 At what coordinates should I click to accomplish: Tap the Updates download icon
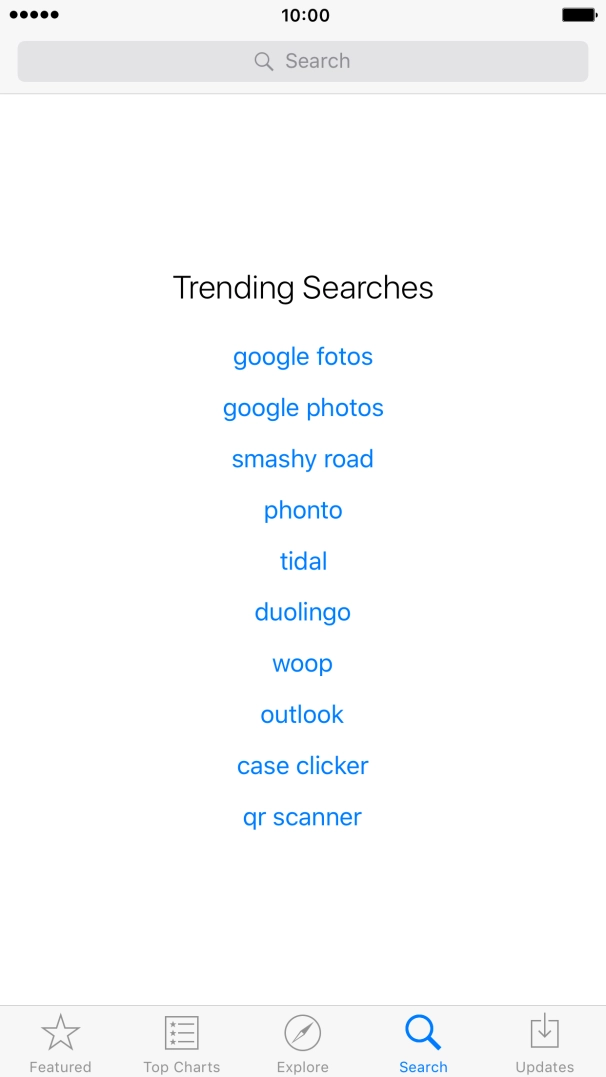544,1030
